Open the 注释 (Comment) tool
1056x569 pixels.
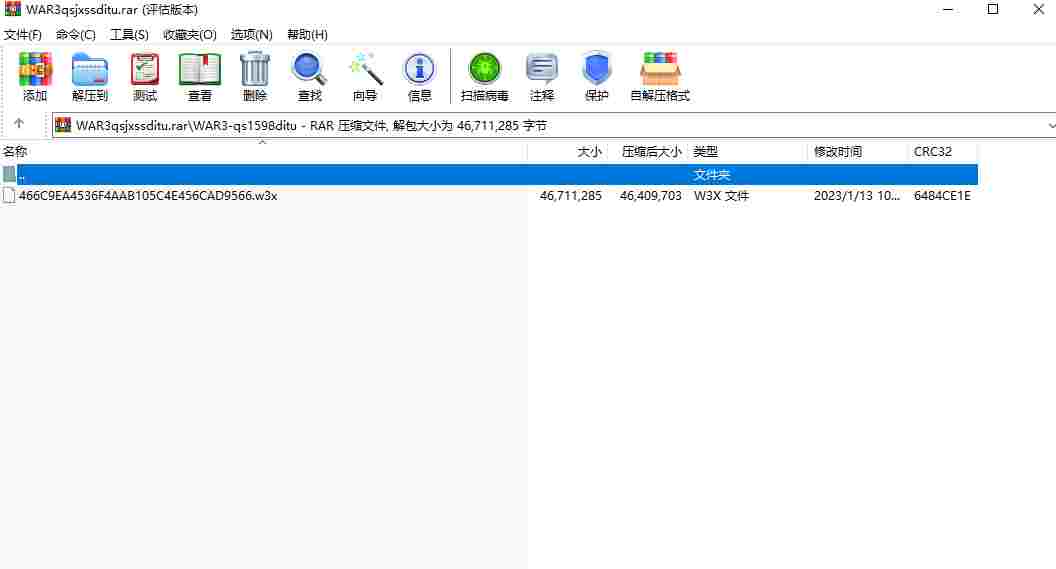(541, 77)
